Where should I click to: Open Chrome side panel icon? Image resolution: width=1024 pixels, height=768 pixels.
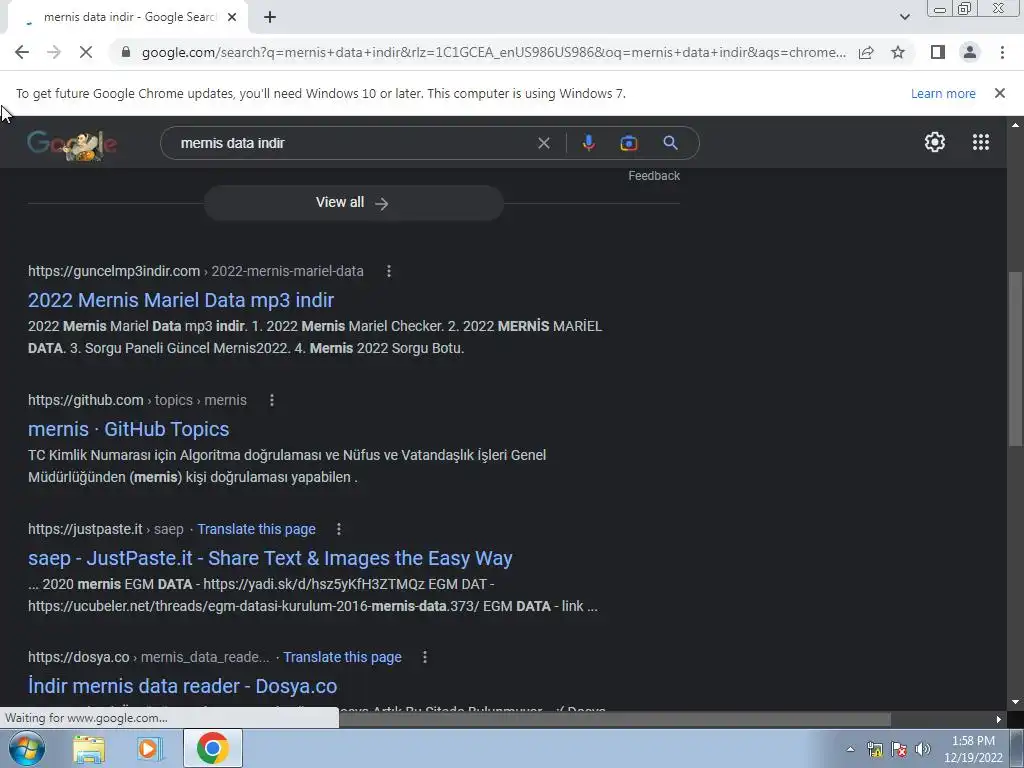point(938,52)
